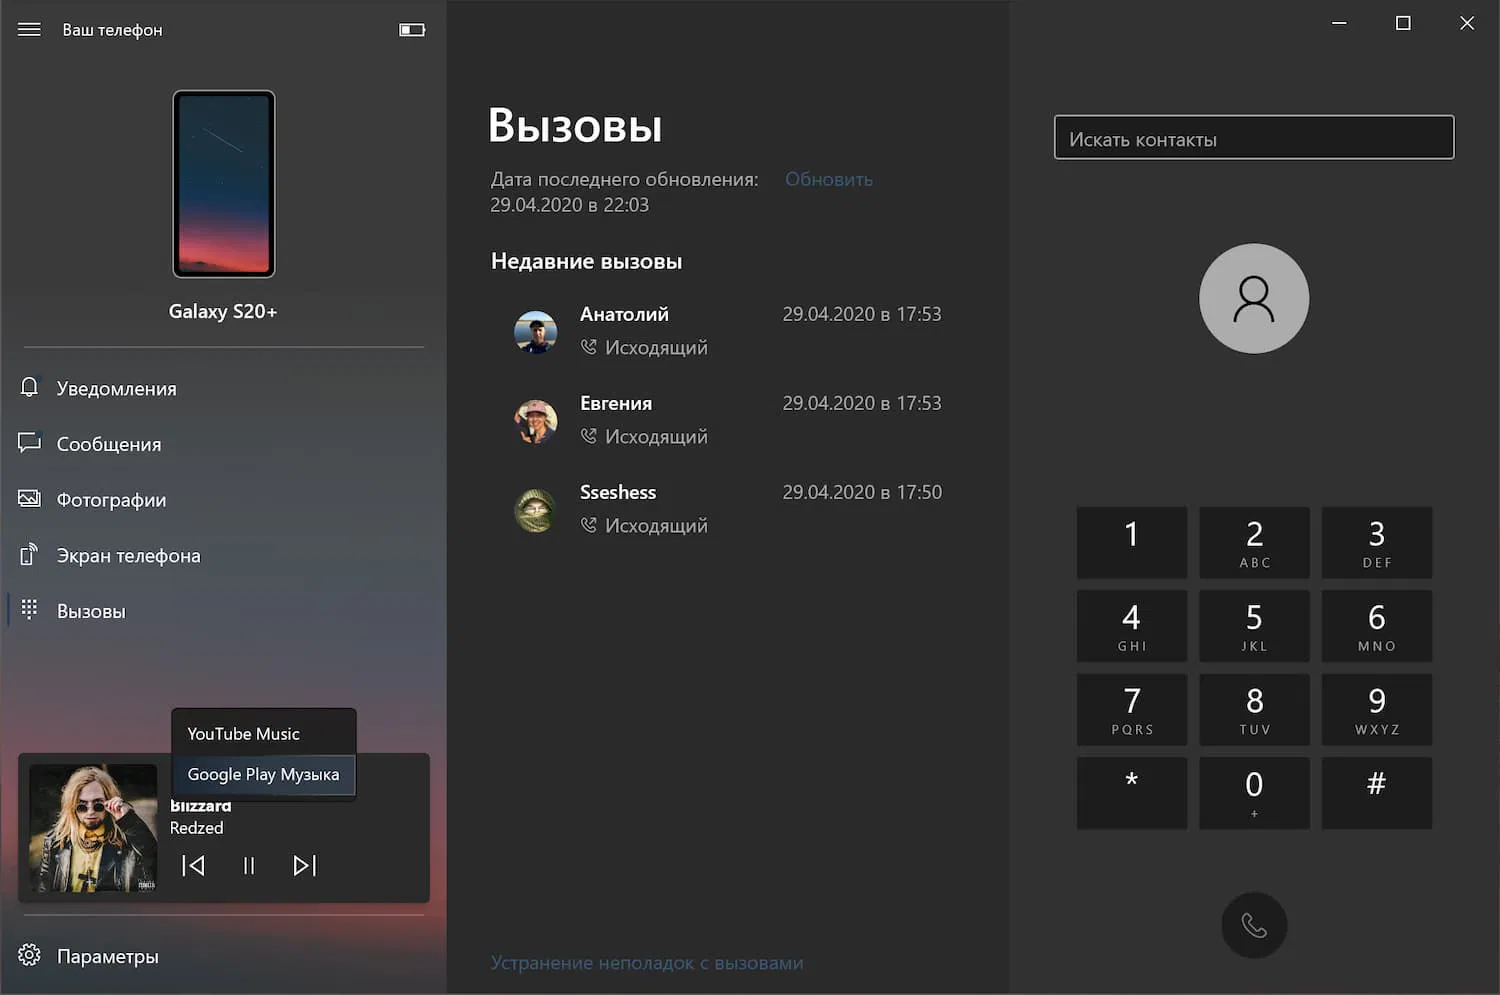Click Анатолий's avatar photo
This screenshot has width=1500, height=995.
point(536,332)
